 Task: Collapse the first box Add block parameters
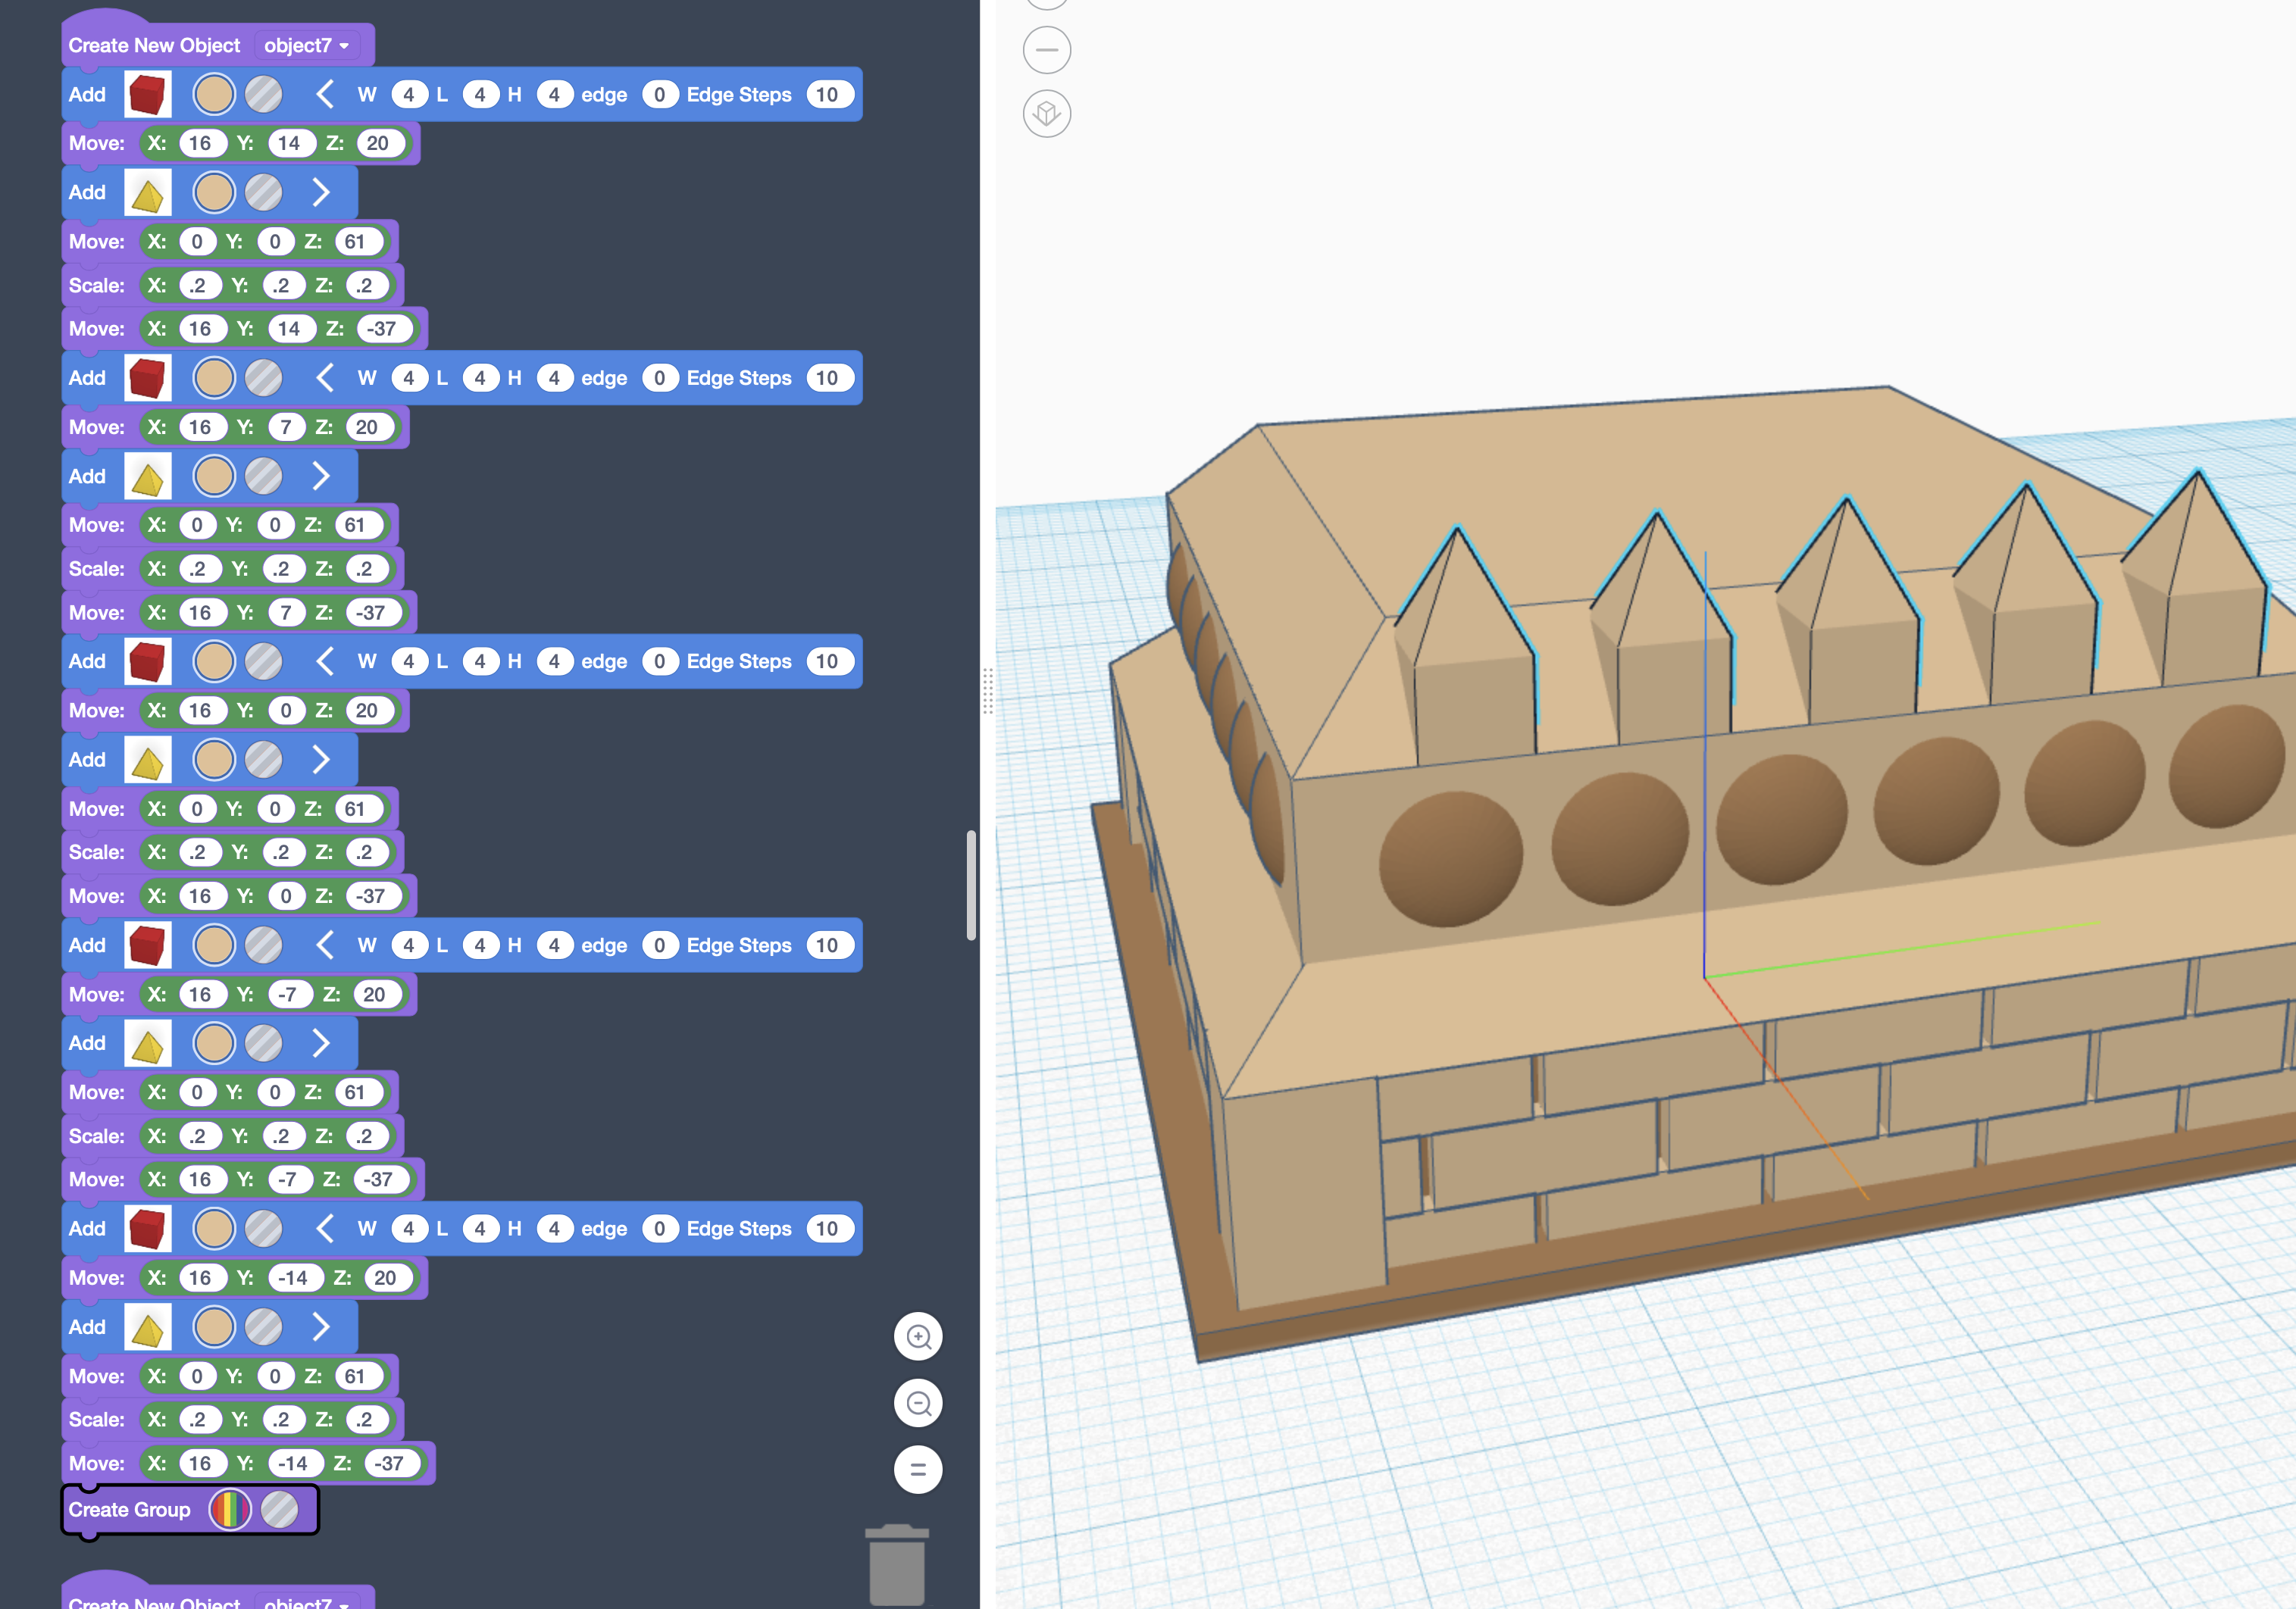tap(324, 95)
